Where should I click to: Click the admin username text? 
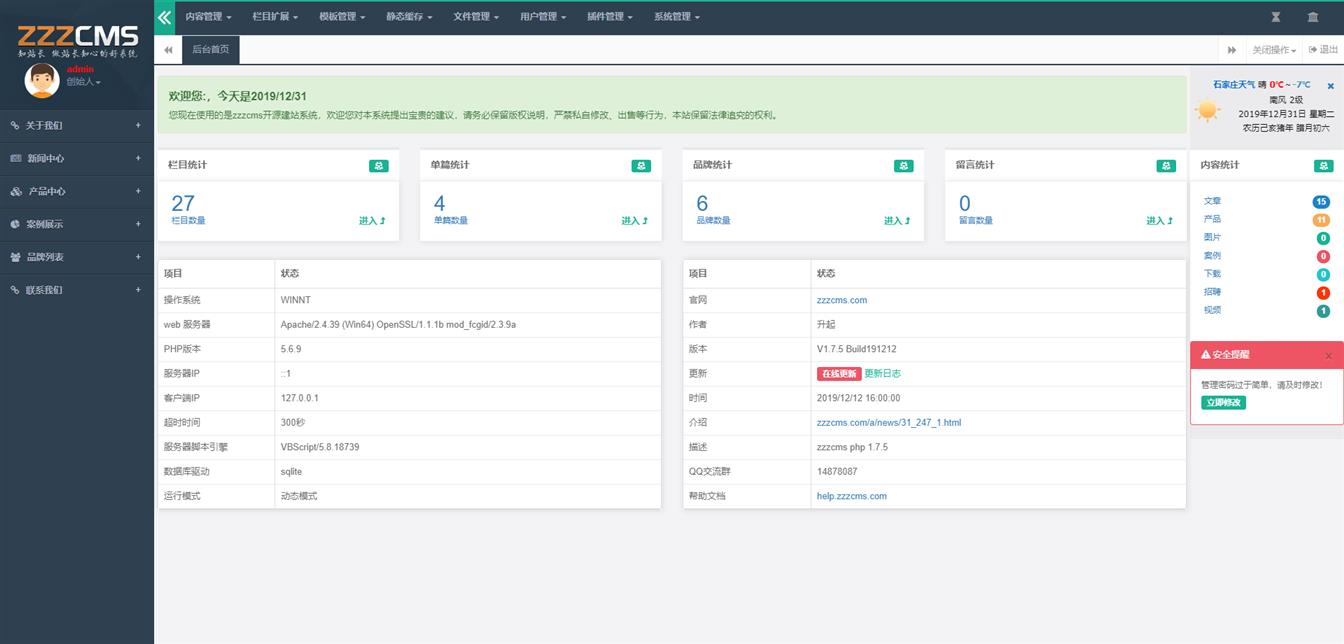click(80, 69)
